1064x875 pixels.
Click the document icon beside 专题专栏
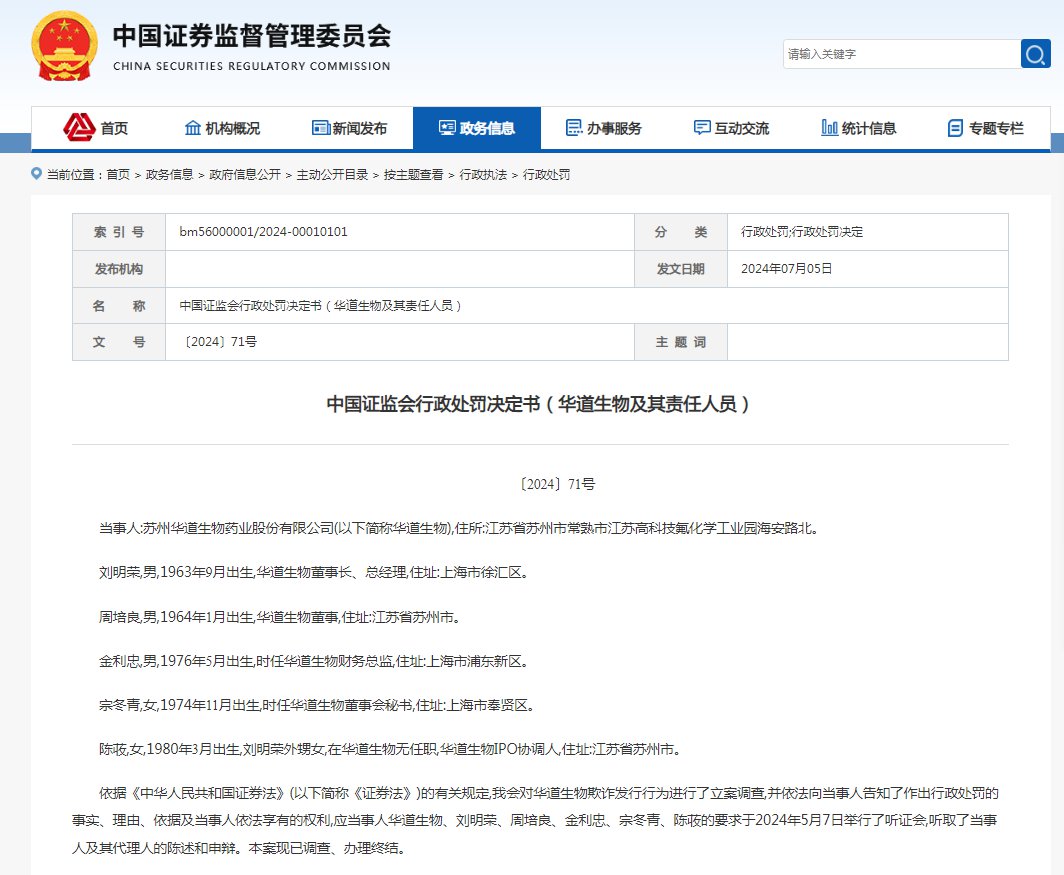955,128
